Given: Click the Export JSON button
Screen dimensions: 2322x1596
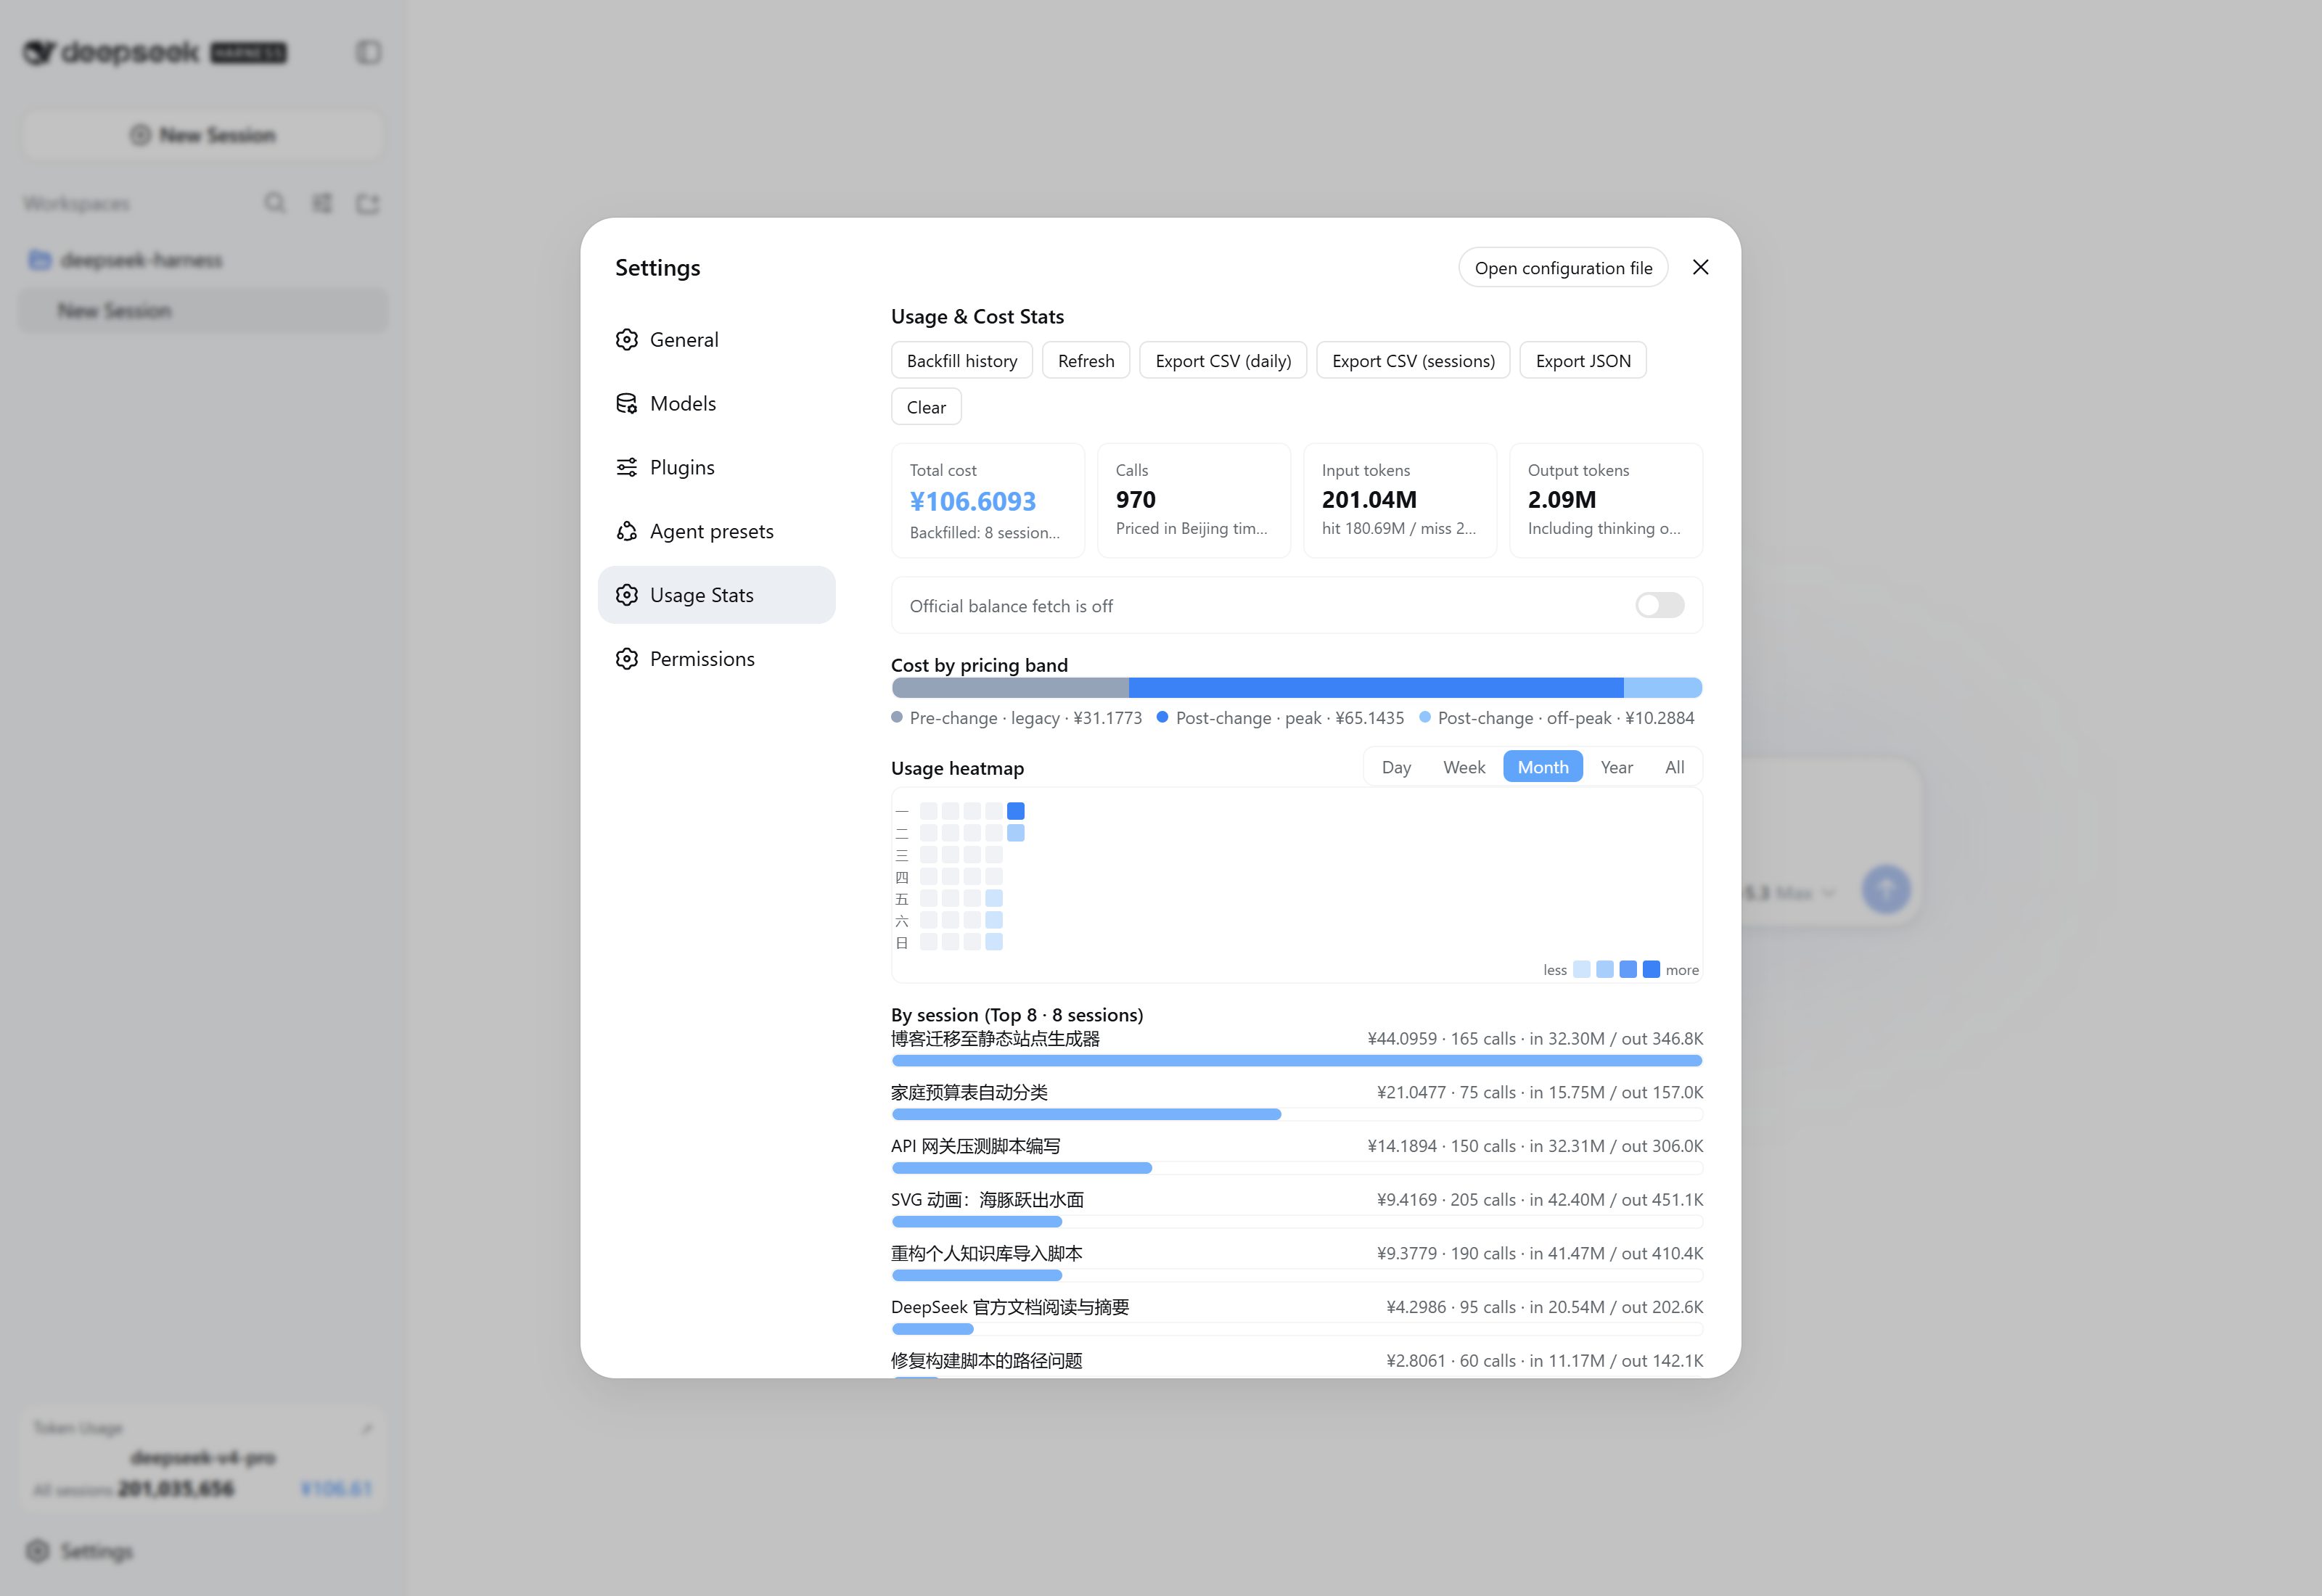Looking at the screenshot, I should [1583, 361].
